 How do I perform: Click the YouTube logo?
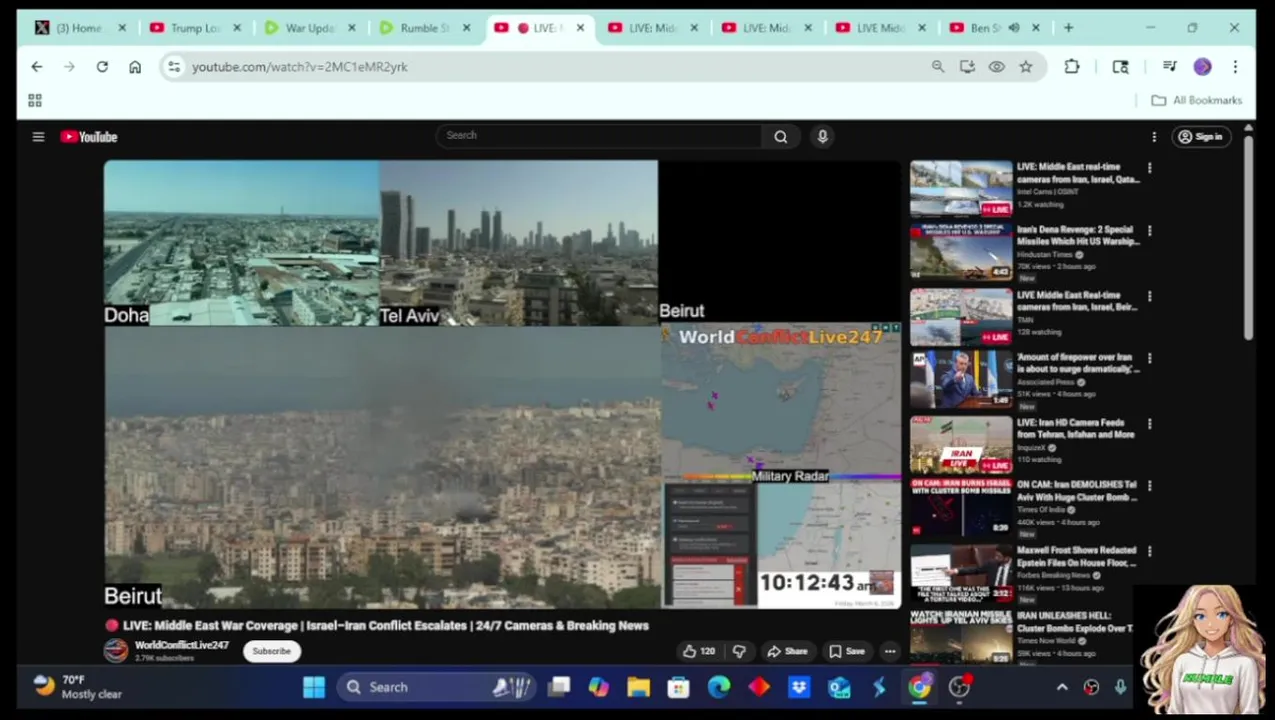click(x=89, y=137)
